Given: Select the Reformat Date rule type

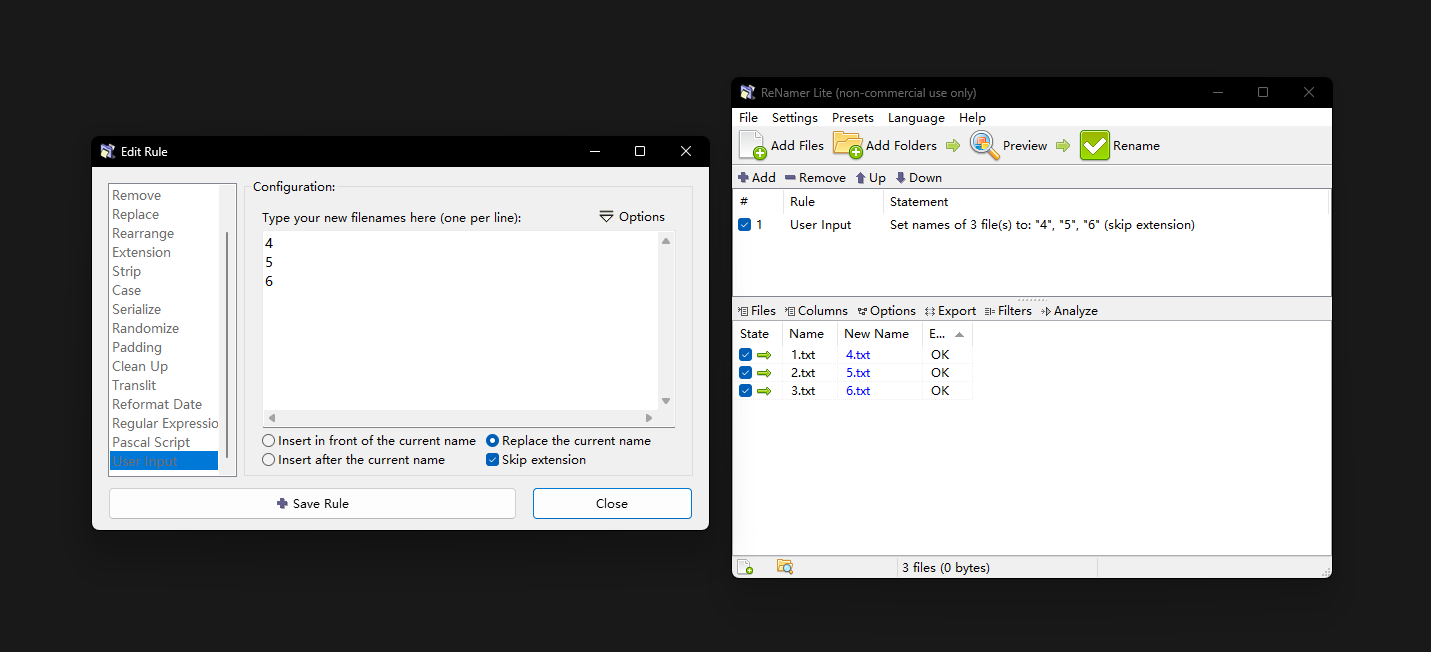Looking at the screenshot, I should 164,404.
